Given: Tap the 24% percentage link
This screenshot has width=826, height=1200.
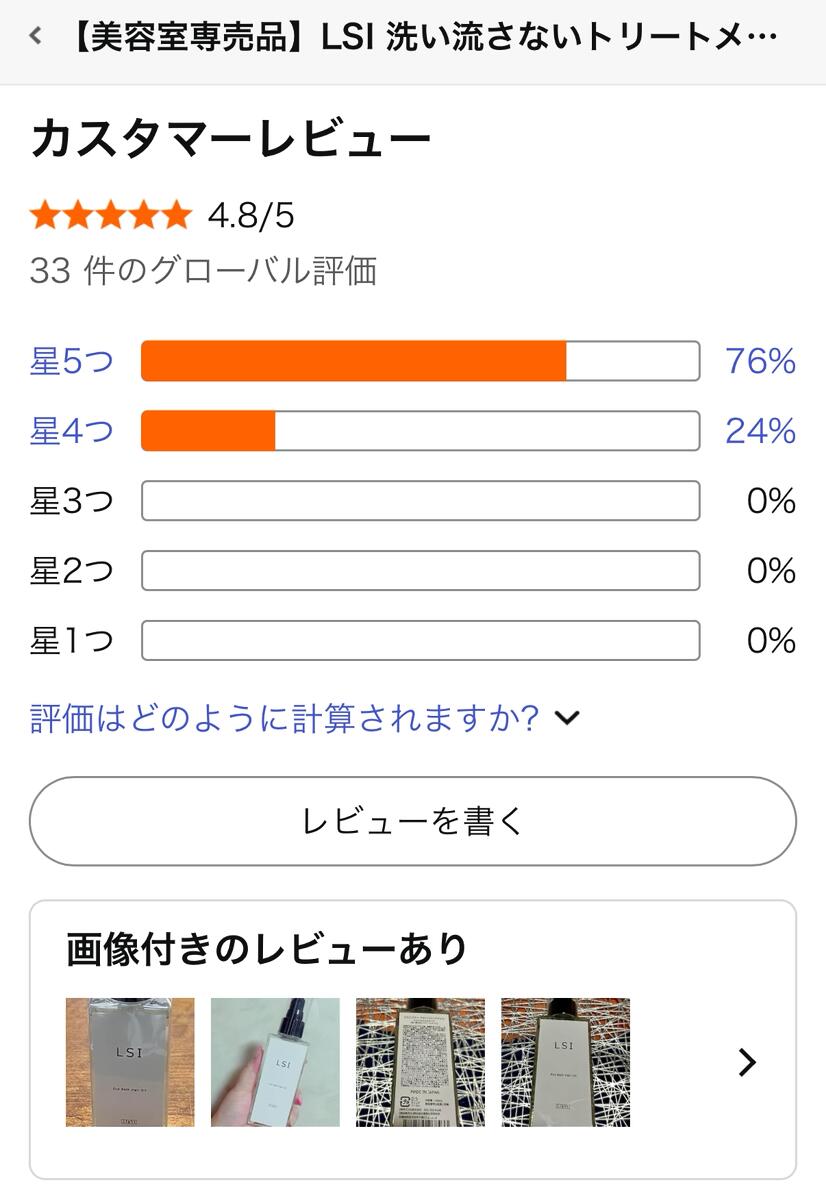Looking at the screenshot, I should pos(760,431).
